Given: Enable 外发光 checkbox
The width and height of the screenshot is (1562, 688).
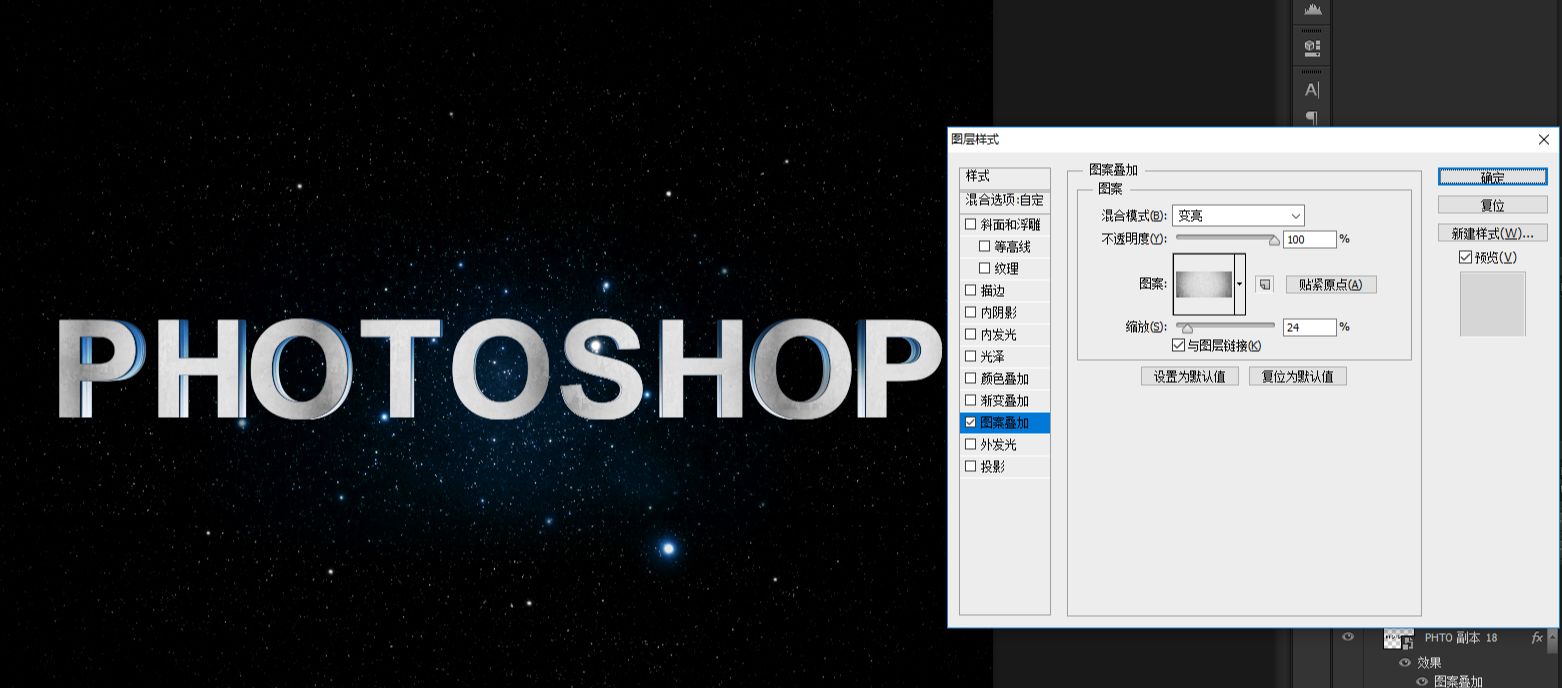Looking at the screenshot, I should tap(970, 444).
